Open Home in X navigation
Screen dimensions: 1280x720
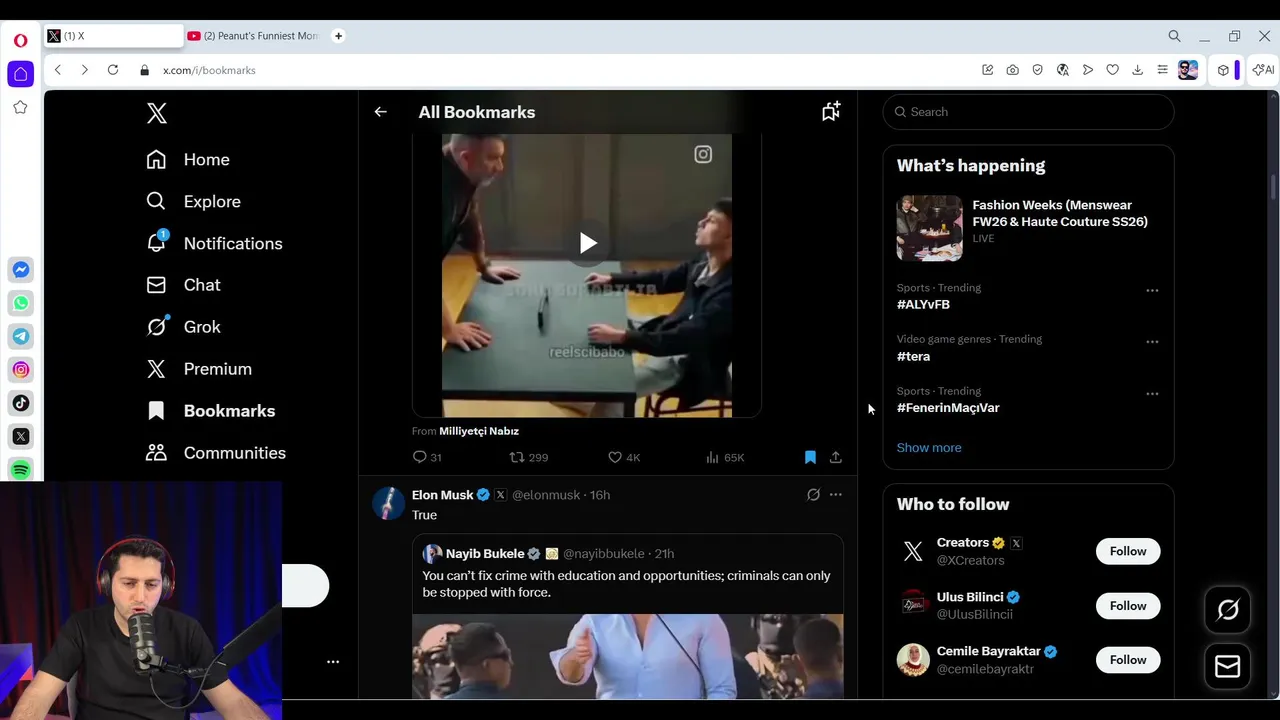(x=188, y=160)
